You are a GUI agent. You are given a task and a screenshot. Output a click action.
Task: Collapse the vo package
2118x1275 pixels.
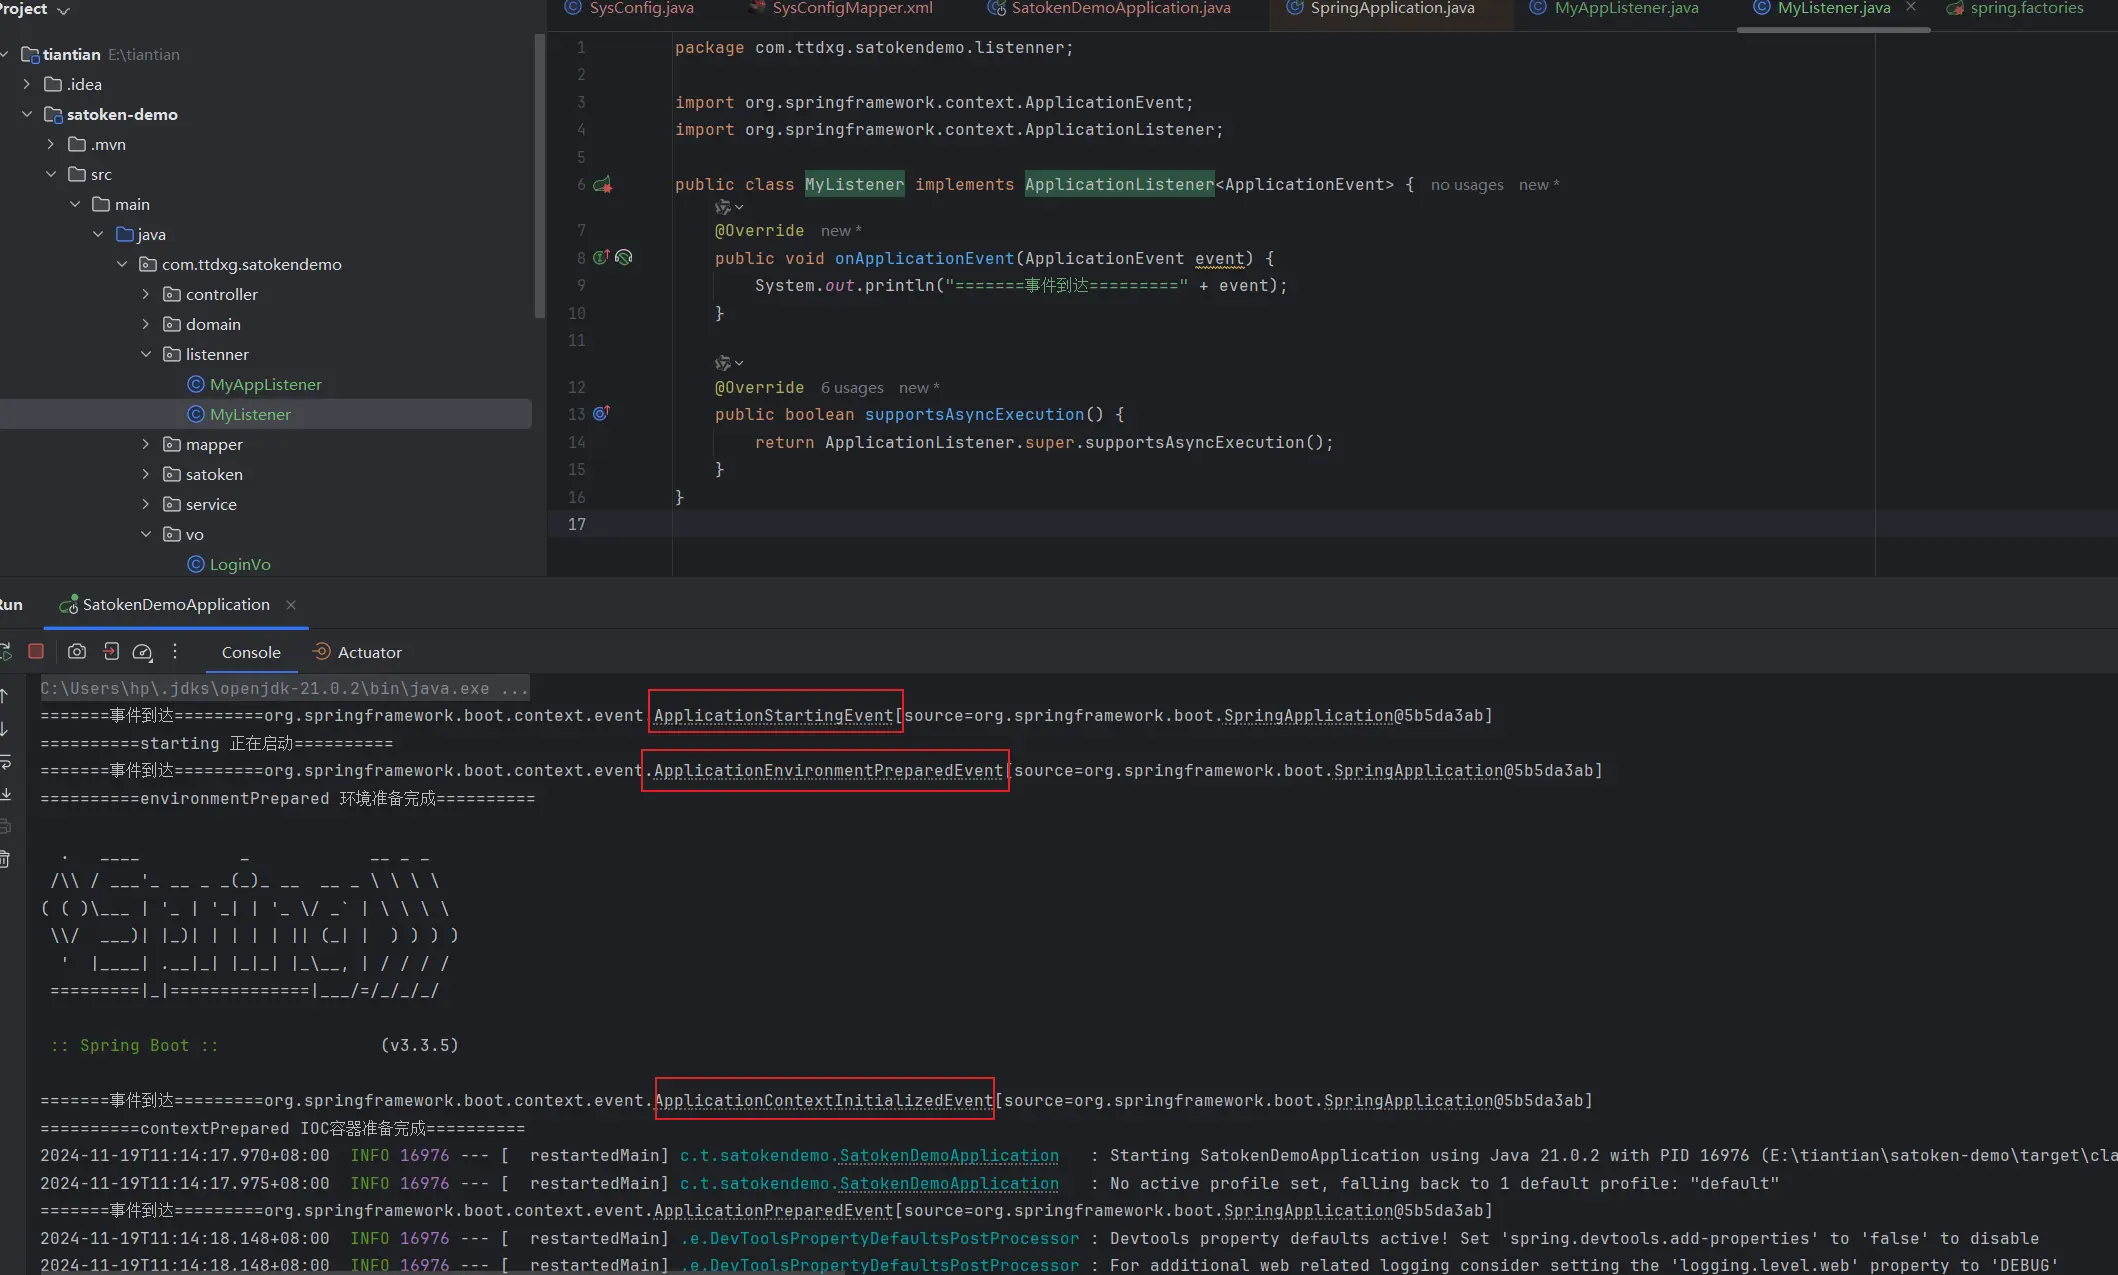146,534
